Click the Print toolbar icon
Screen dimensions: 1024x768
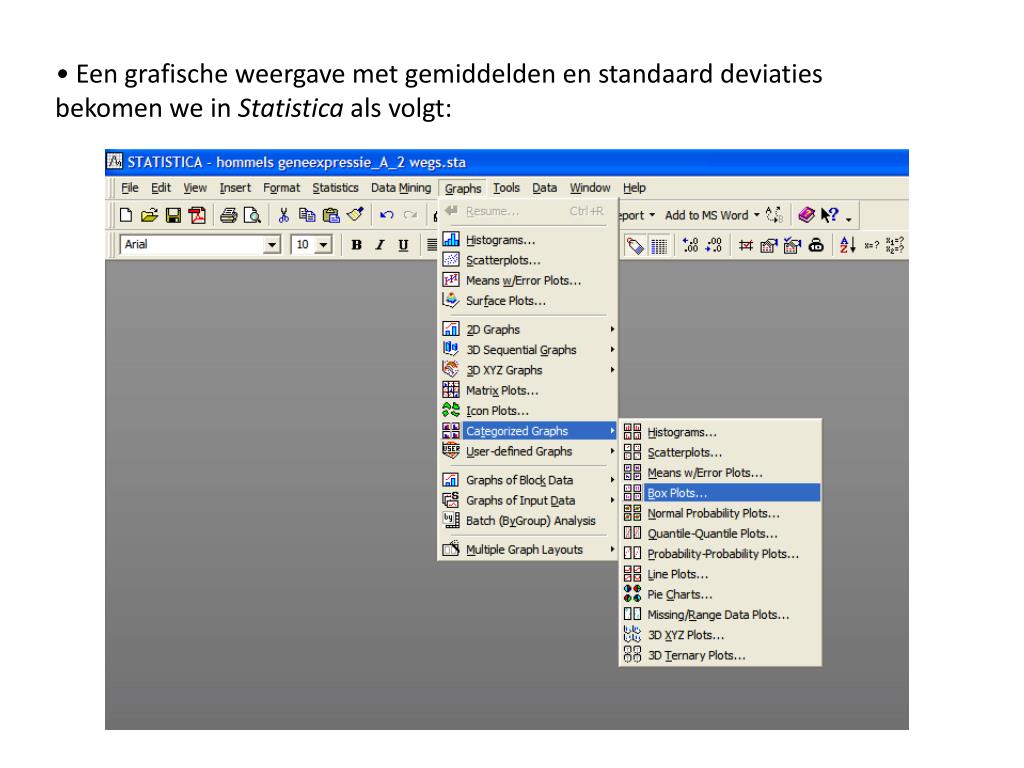228,215
